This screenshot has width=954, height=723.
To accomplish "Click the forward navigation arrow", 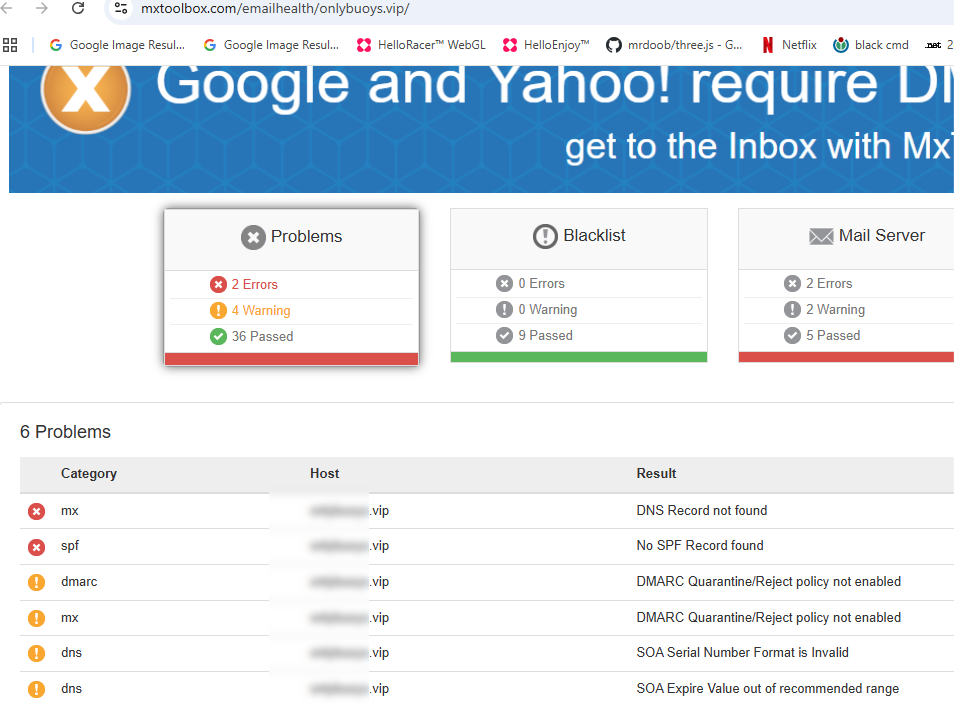I will click(41, 8).
